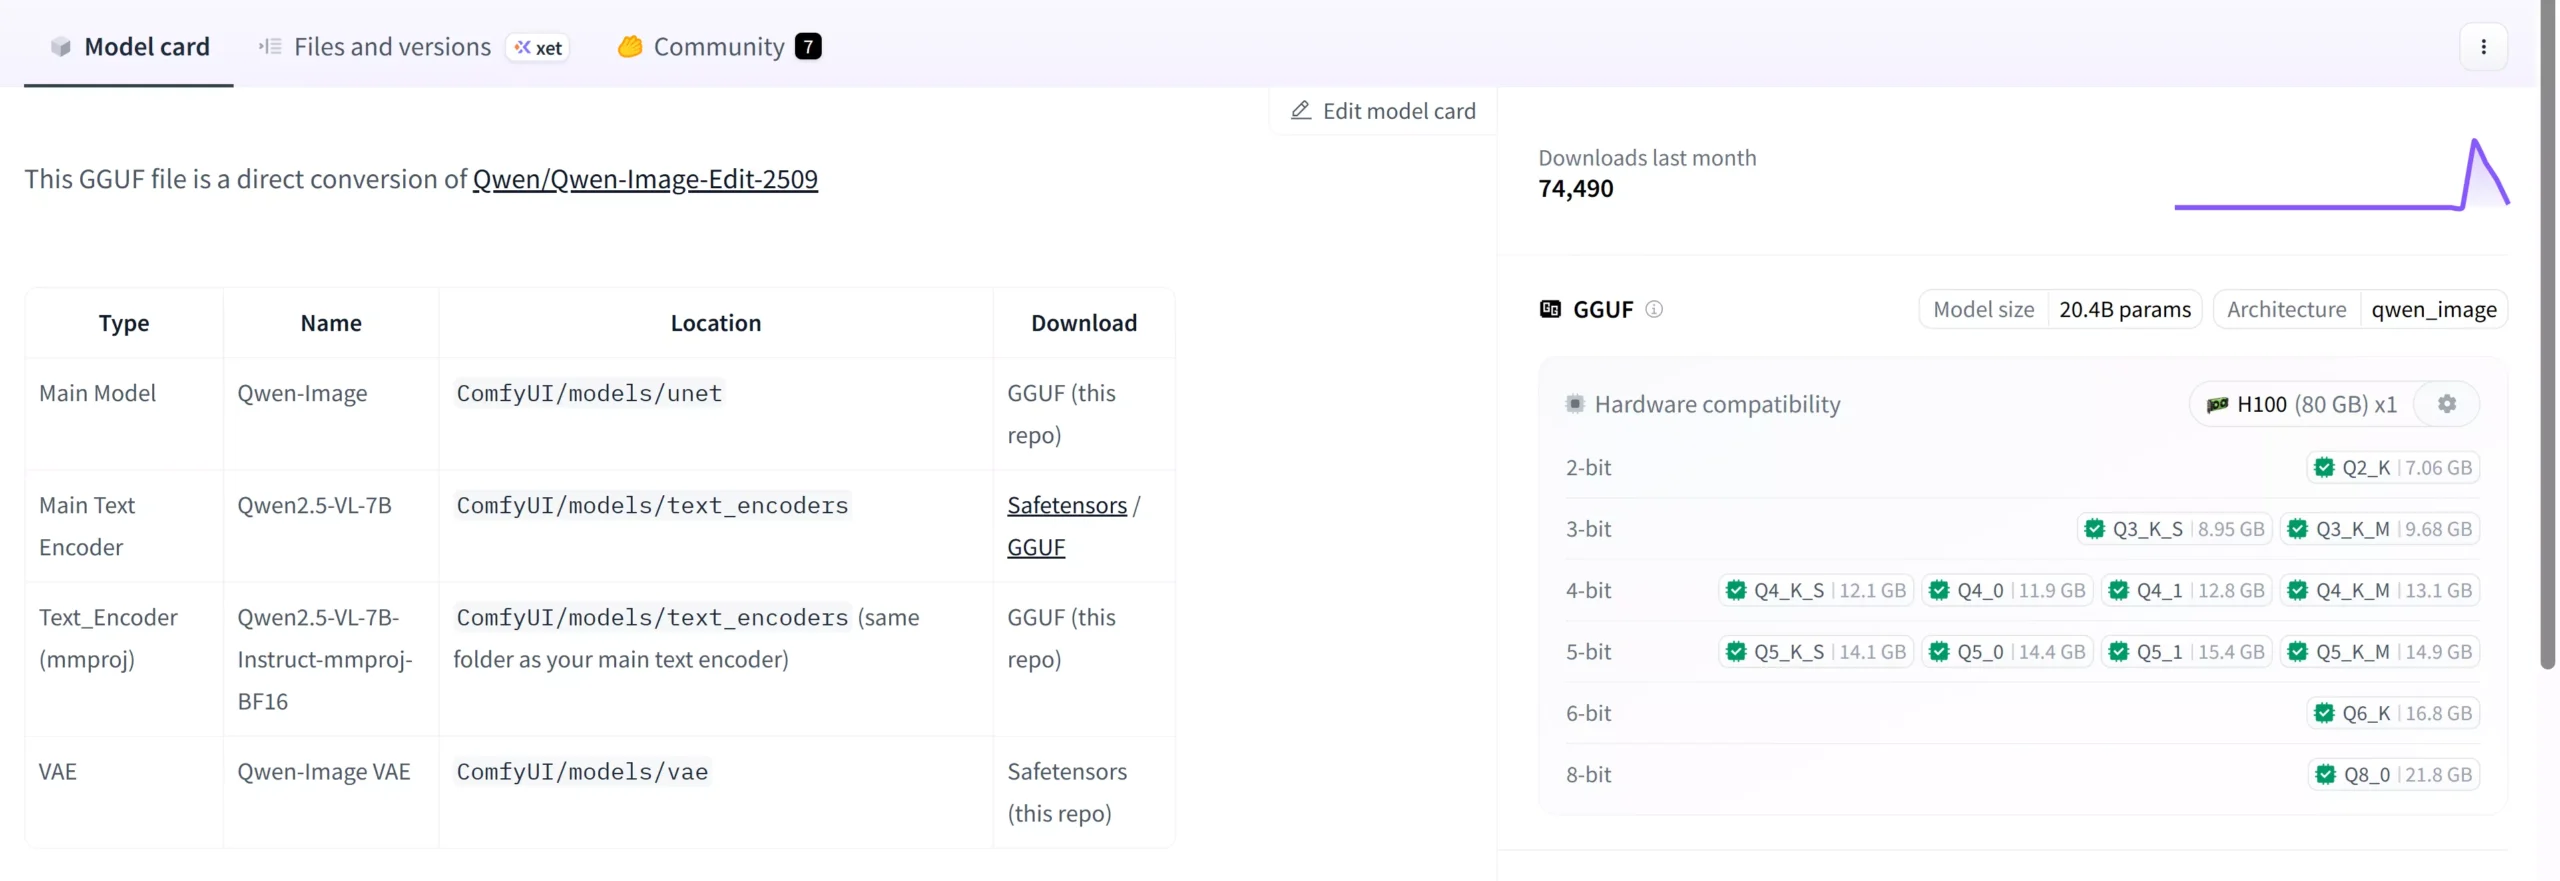Click the pencil icon beside Edit model card
Screen dimensions: 2560x881
pyautogui.click(x=1300, y=110)
